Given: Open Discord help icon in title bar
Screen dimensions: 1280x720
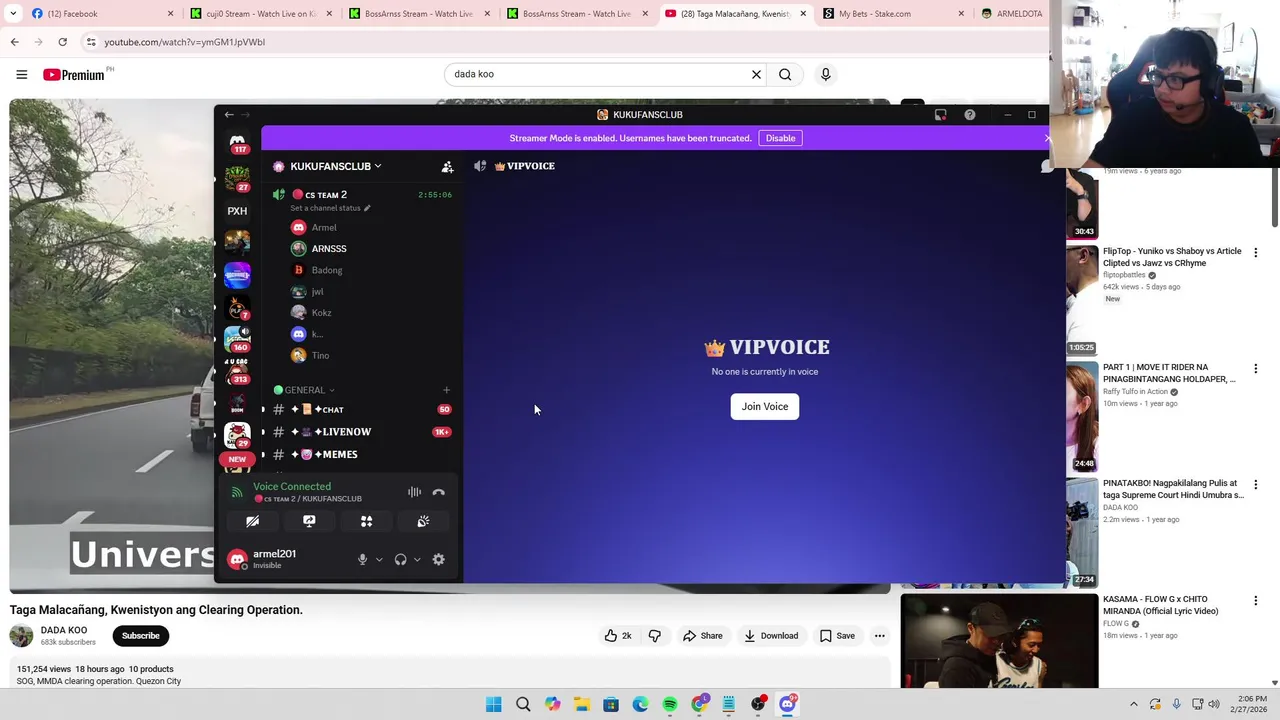Looking at the screenshot, I should [970, 115].
